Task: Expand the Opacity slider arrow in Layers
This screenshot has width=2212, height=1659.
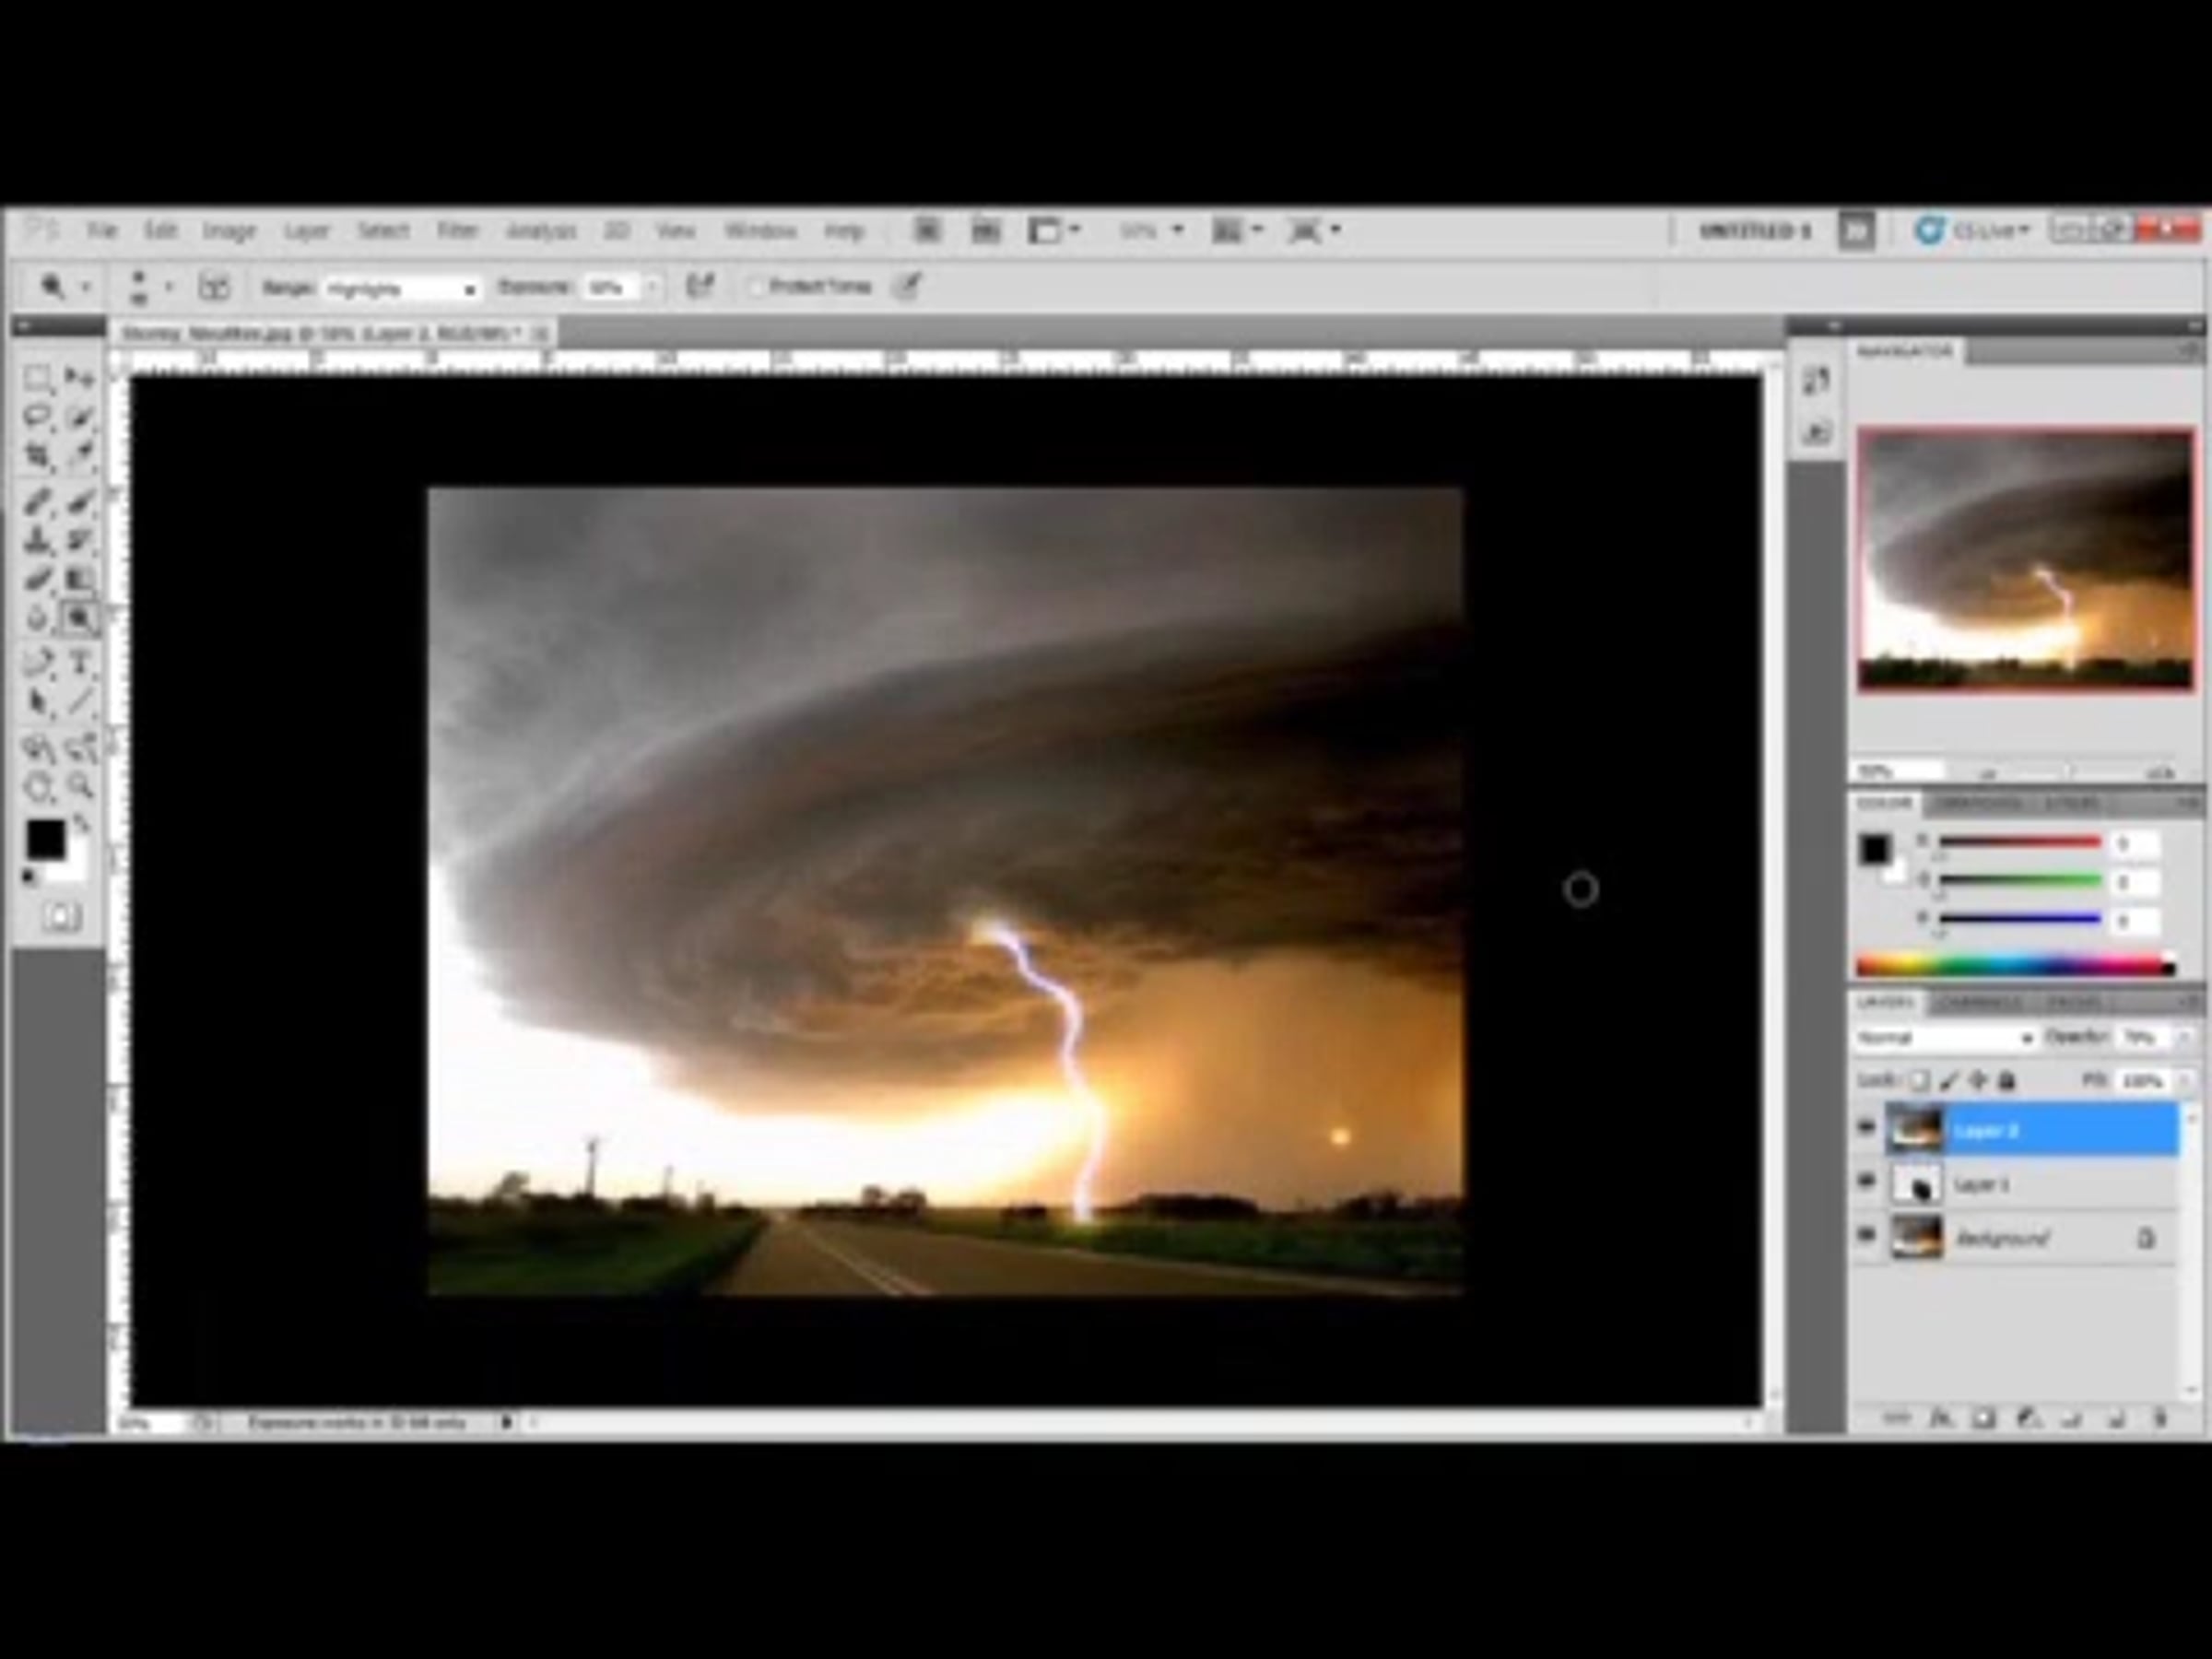Action: (2184, 1038)
